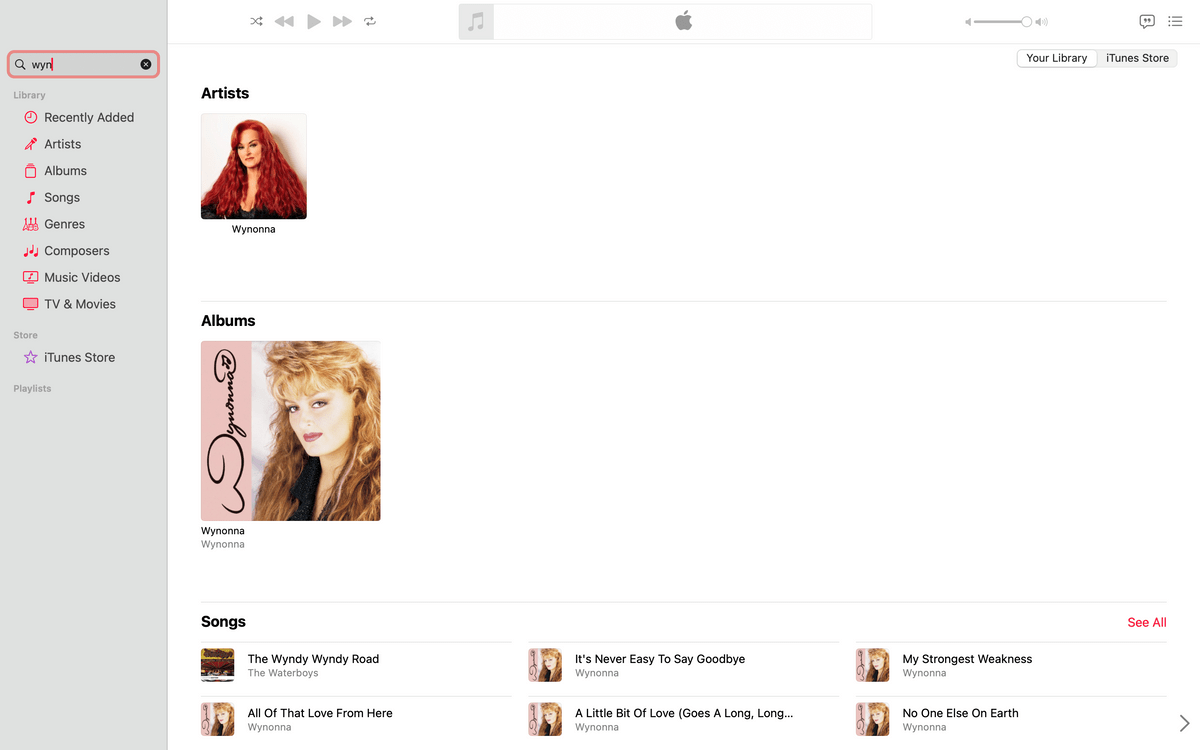
Task: Skip to next track
Action: click(342, 21)
